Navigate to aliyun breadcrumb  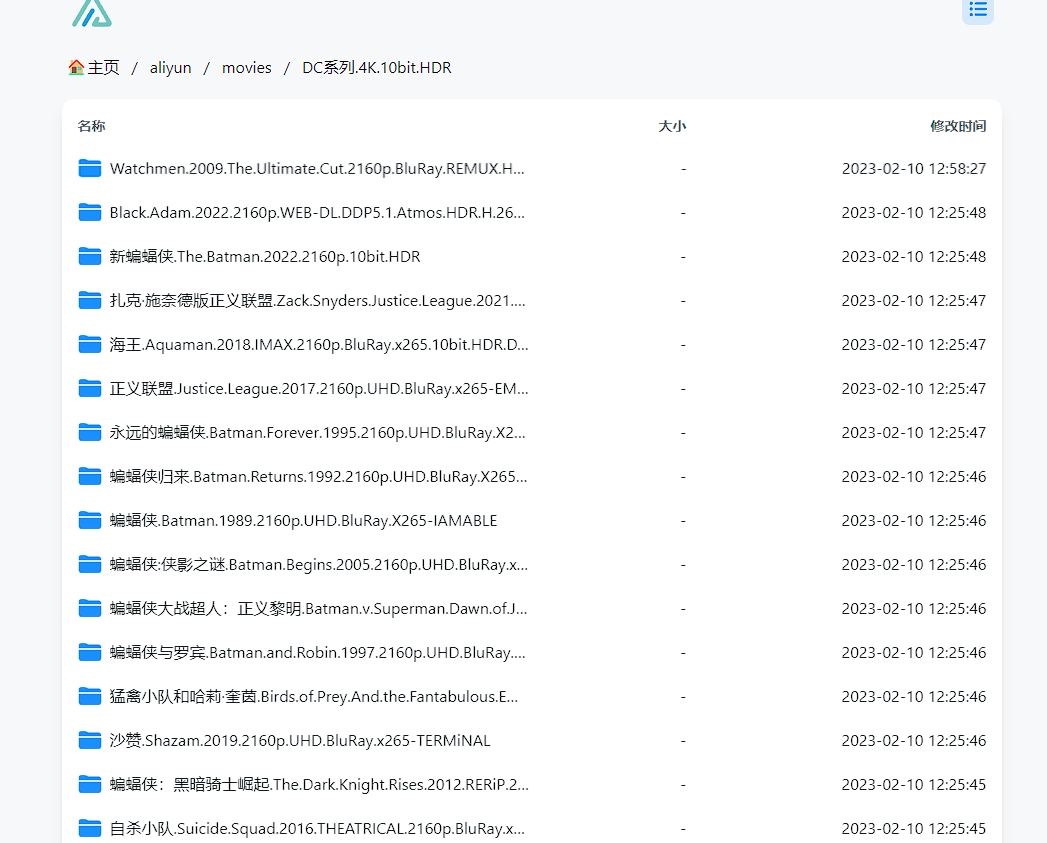170,67
